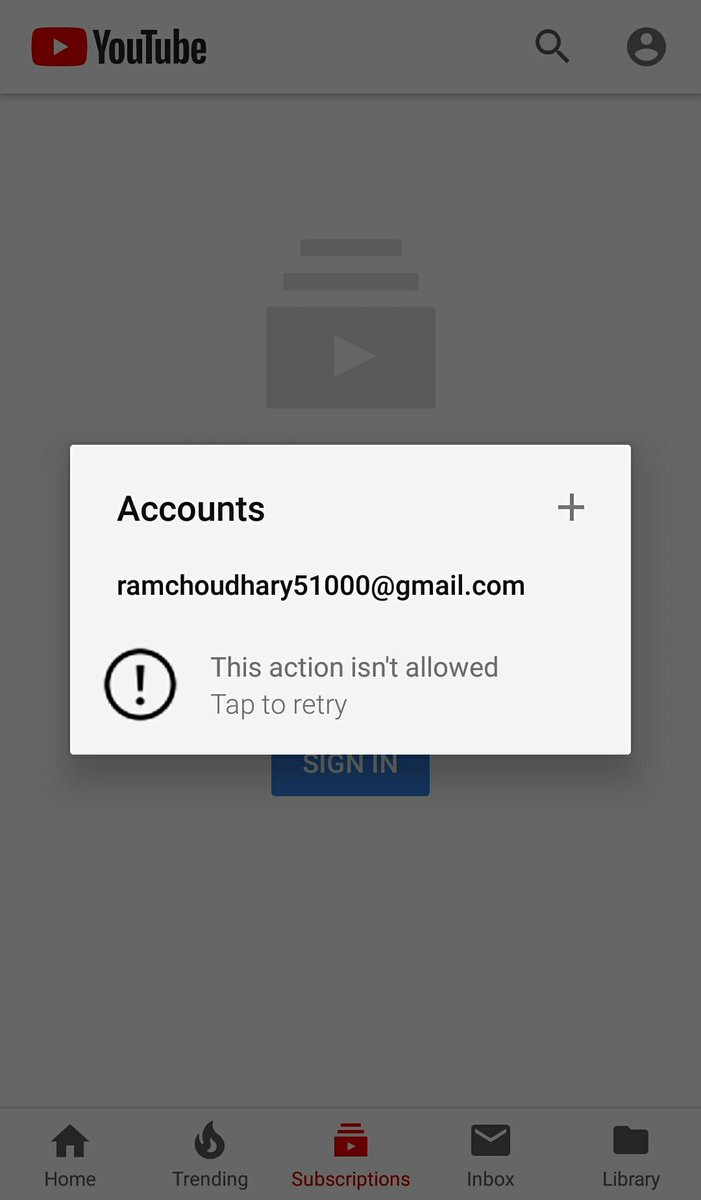Open search with the magnifier icon
This screenshot has height=1200, width=701.
point(552,46)
